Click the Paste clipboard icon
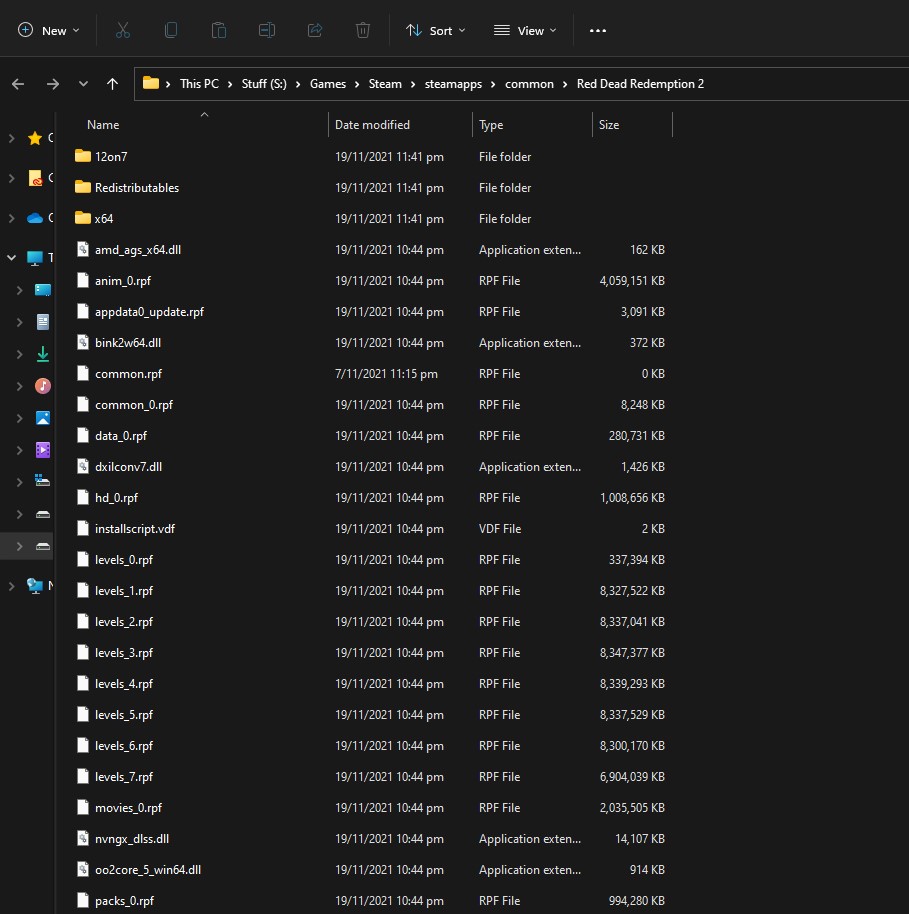Image resolution: width=909 pixels, height=914 pixels. [x=219, y=30]
